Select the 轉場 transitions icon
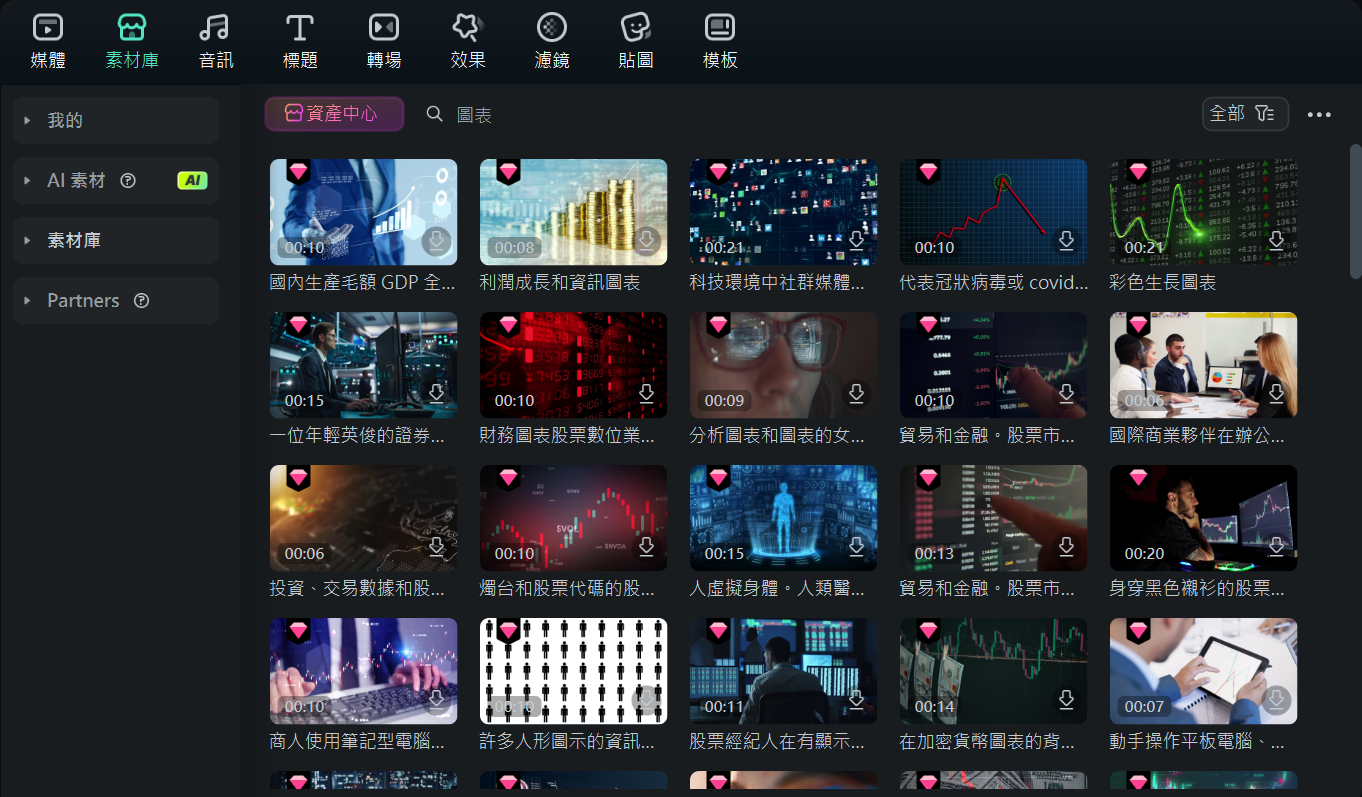Viewport: 1362px width, 797px height. (x=384, y=41)
